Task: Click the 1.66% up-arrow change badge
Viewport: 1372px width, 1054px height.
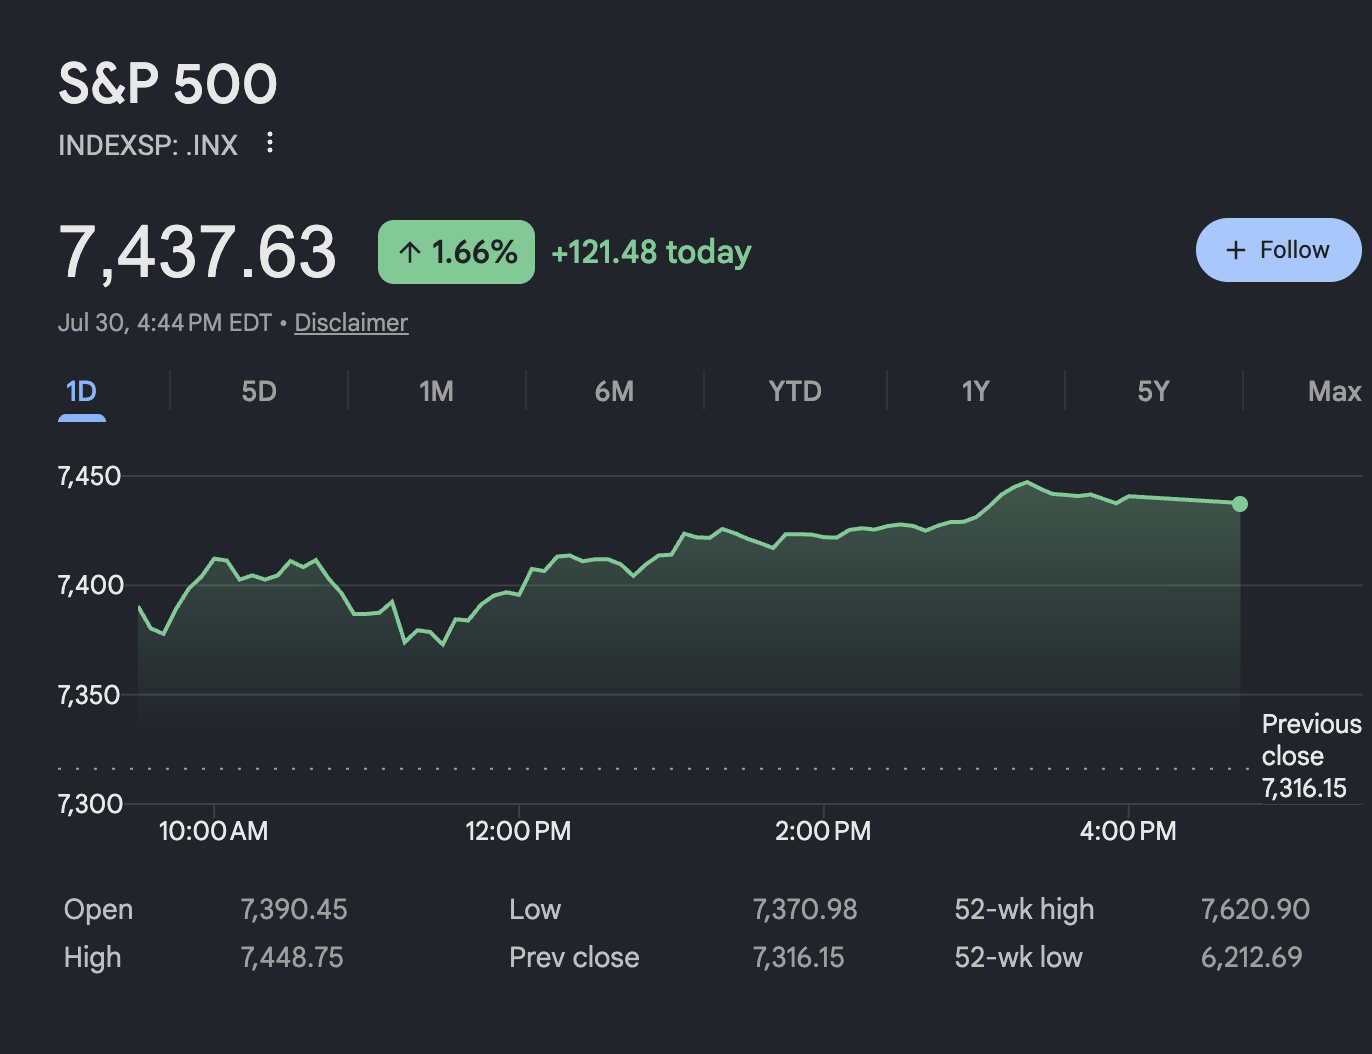Action: coord(456,252)
